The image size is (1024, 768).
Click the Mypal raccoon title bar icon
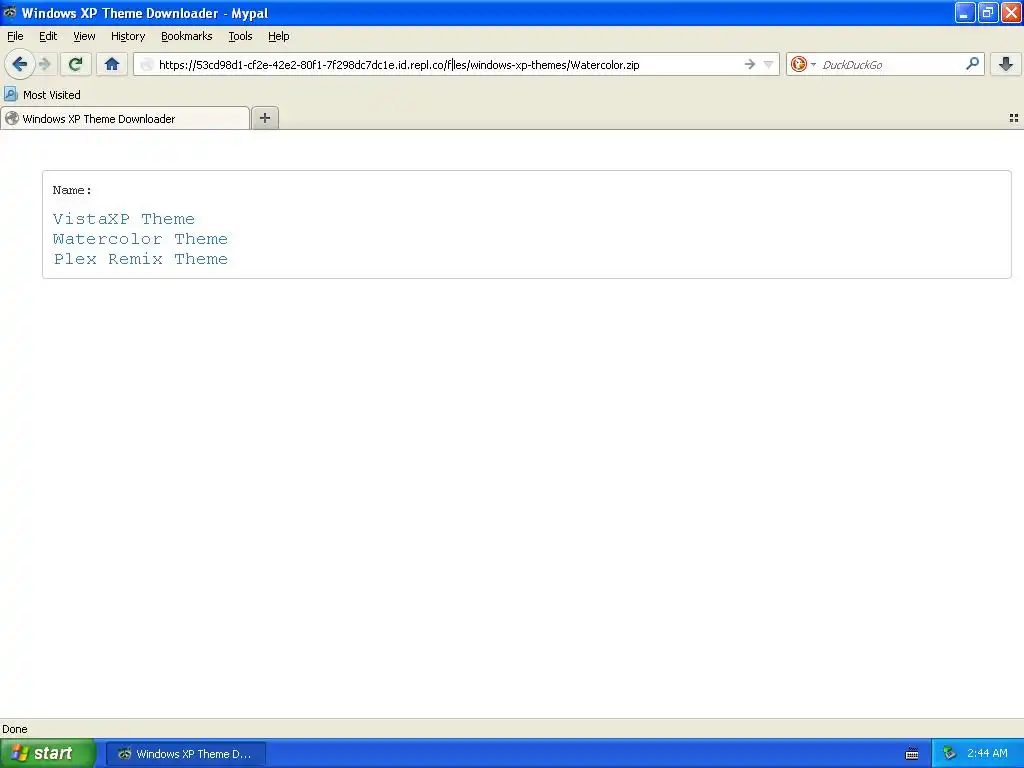pos(10,12)
